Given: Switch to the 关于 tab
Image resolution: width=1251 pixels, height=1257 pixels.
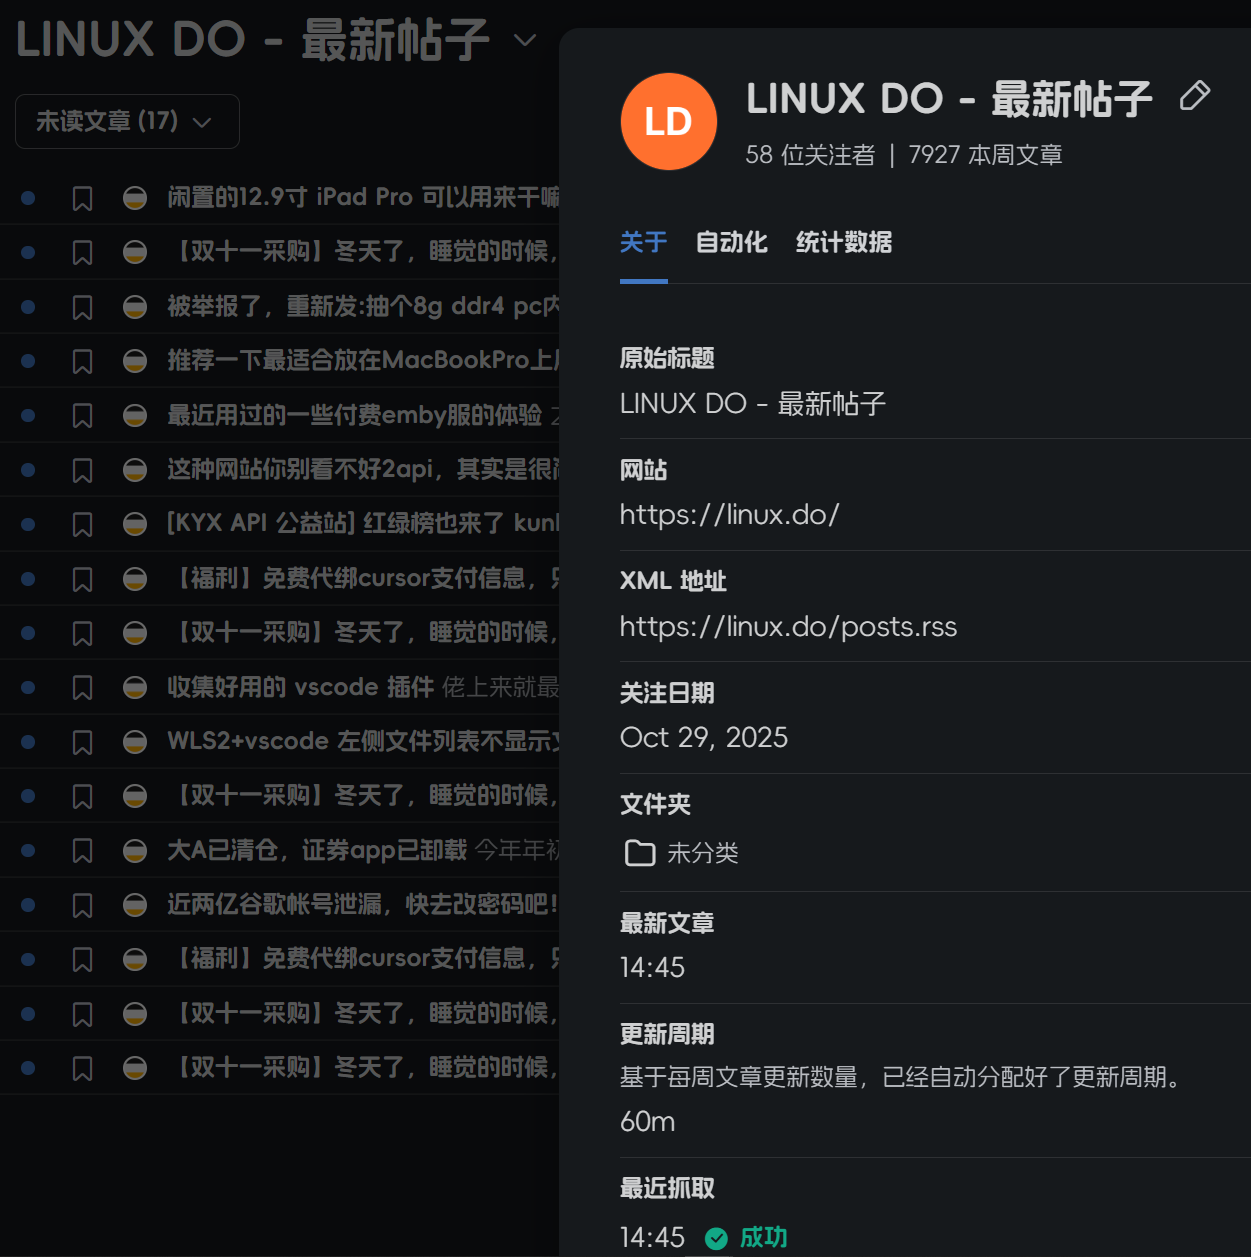Looking at the screenshot, I should 644,243.
